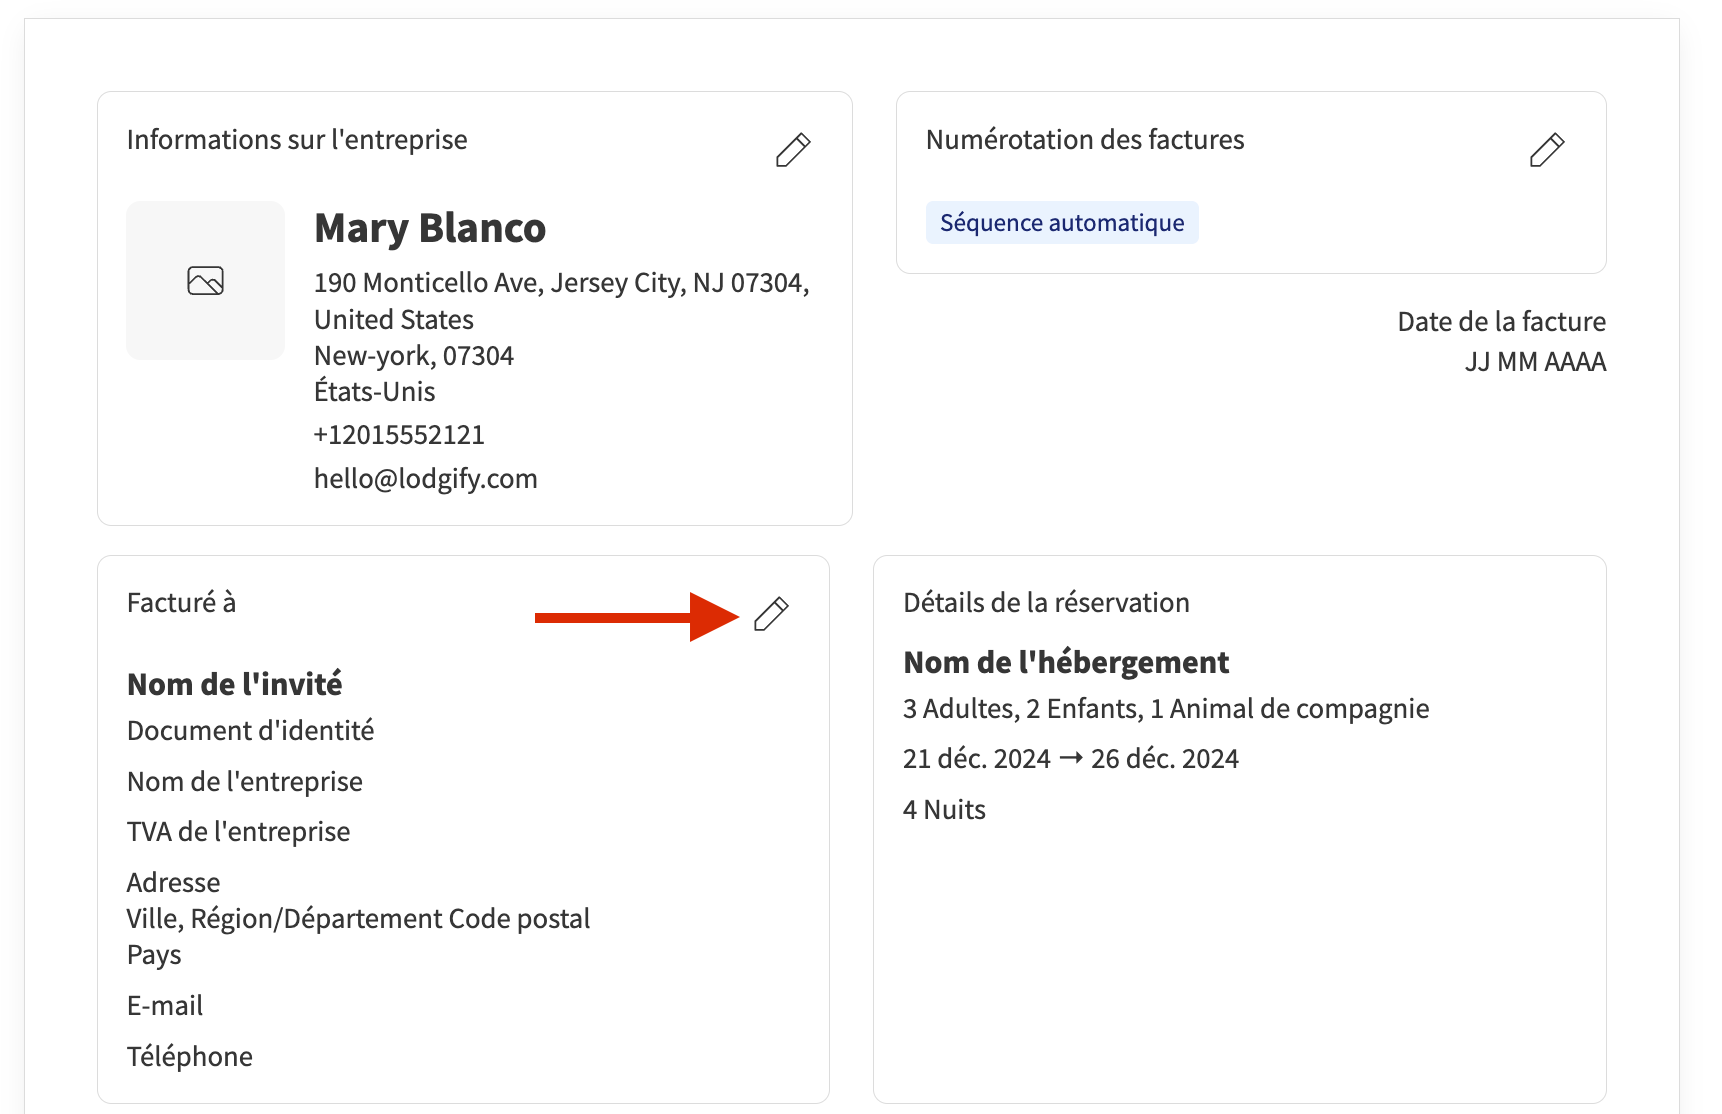Click the E-mail field in Facturé à
This screenshot has height=1114, width=1722.
[165, 1006]
